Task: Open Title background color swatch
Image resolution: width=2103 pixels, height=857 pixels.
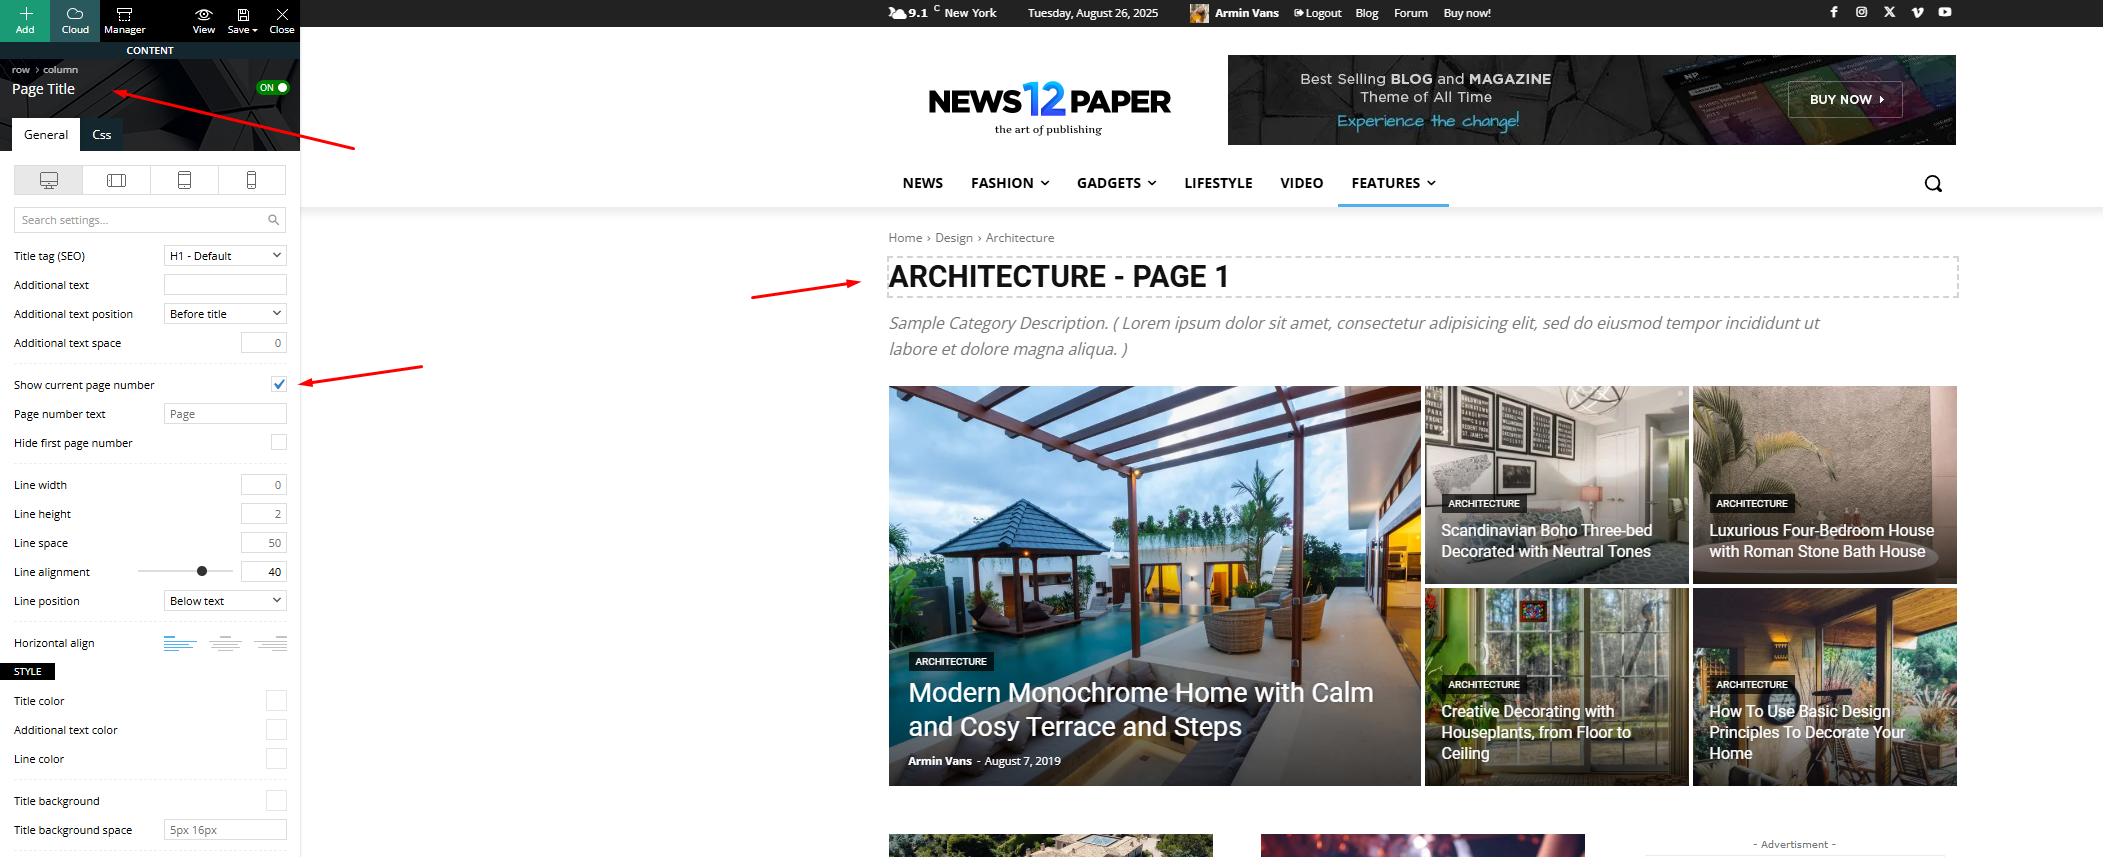Action: 276,801
